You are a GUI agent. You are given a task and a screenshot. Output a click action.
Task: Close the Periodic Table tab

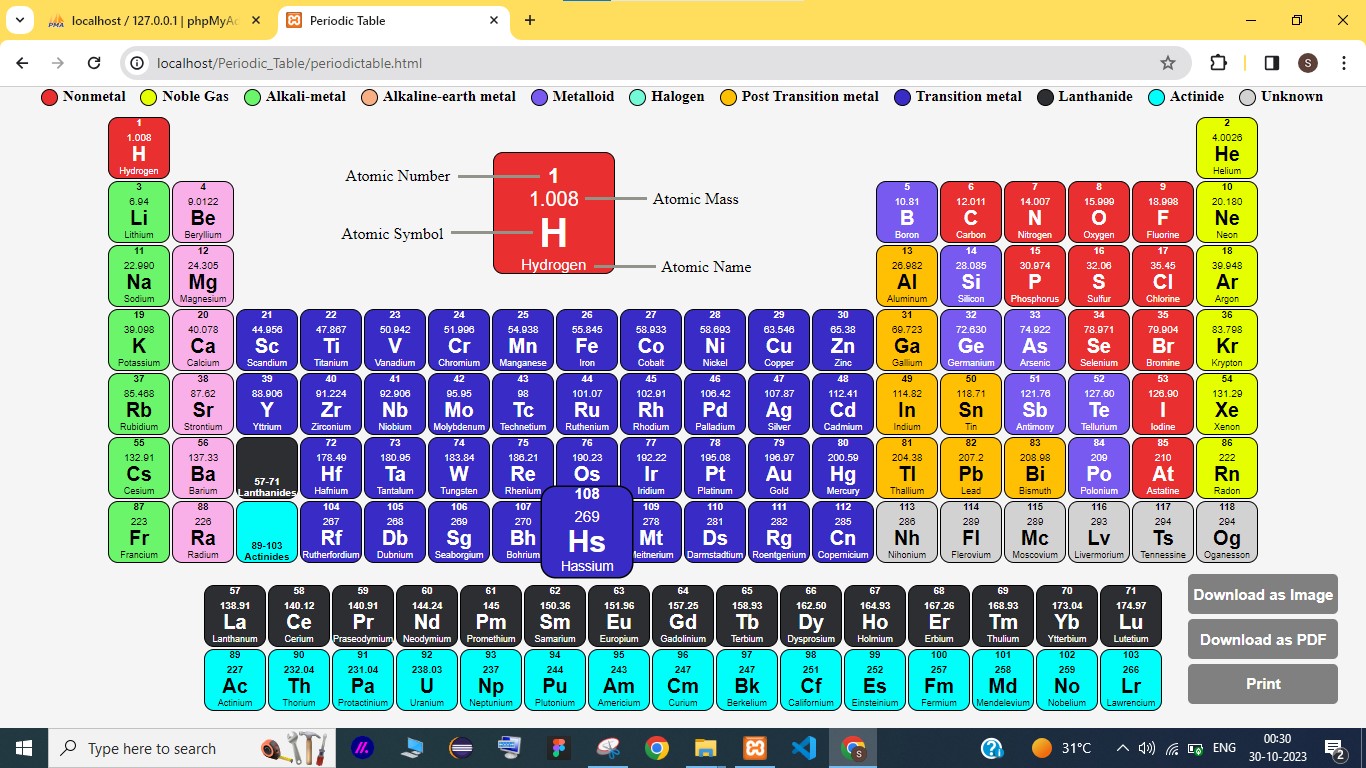click(495, 20)
